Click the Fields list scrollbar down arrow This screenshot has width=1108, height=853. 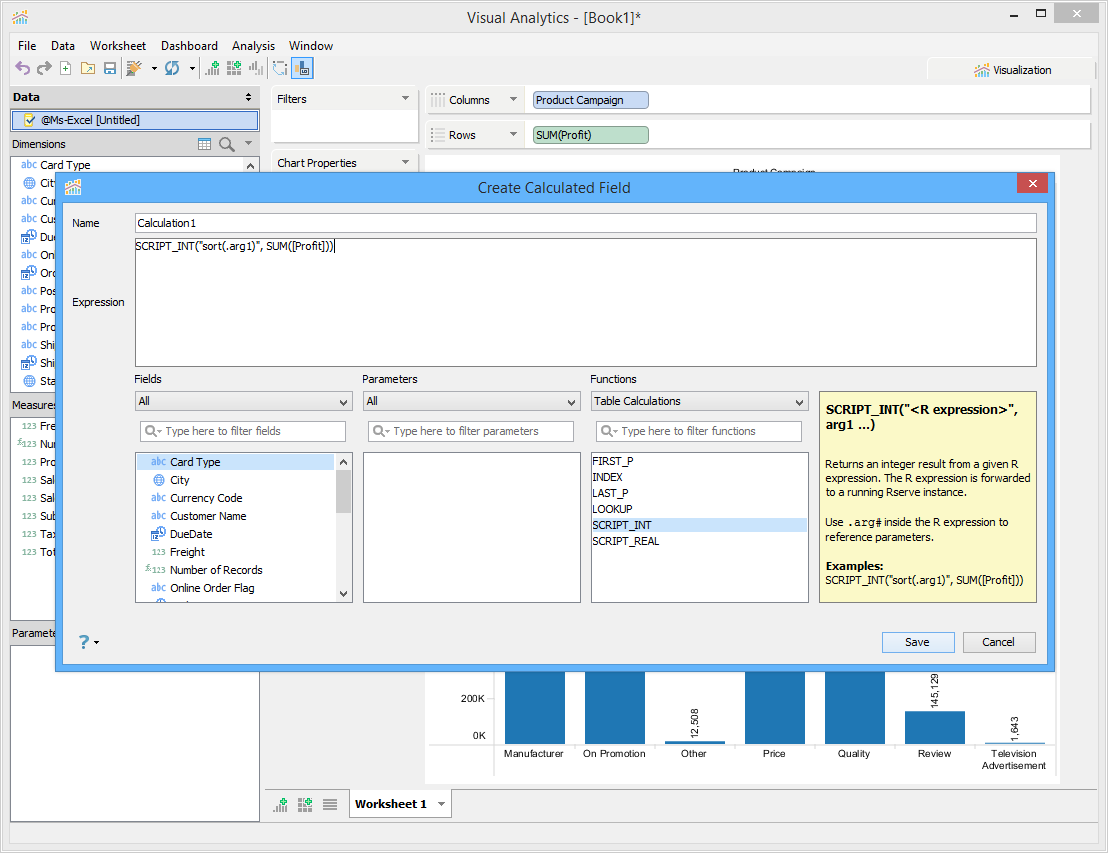(x=344, y=594)
